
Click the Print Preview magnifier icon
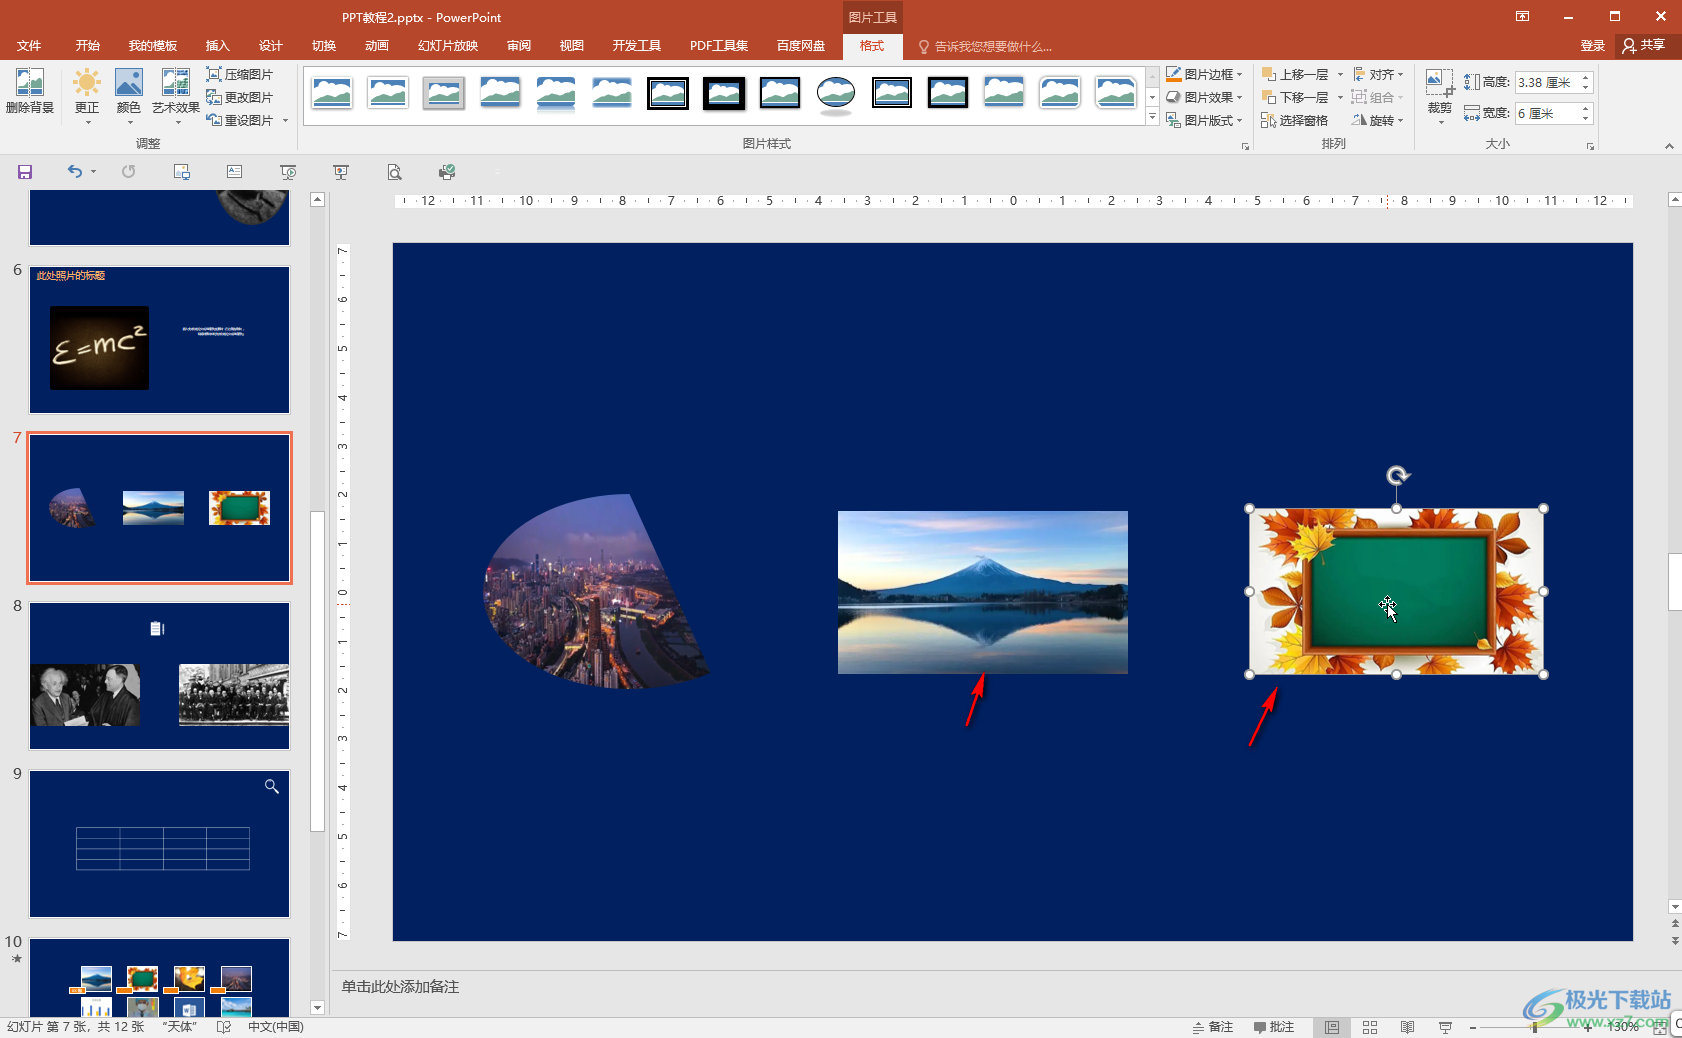coord(395,172)
